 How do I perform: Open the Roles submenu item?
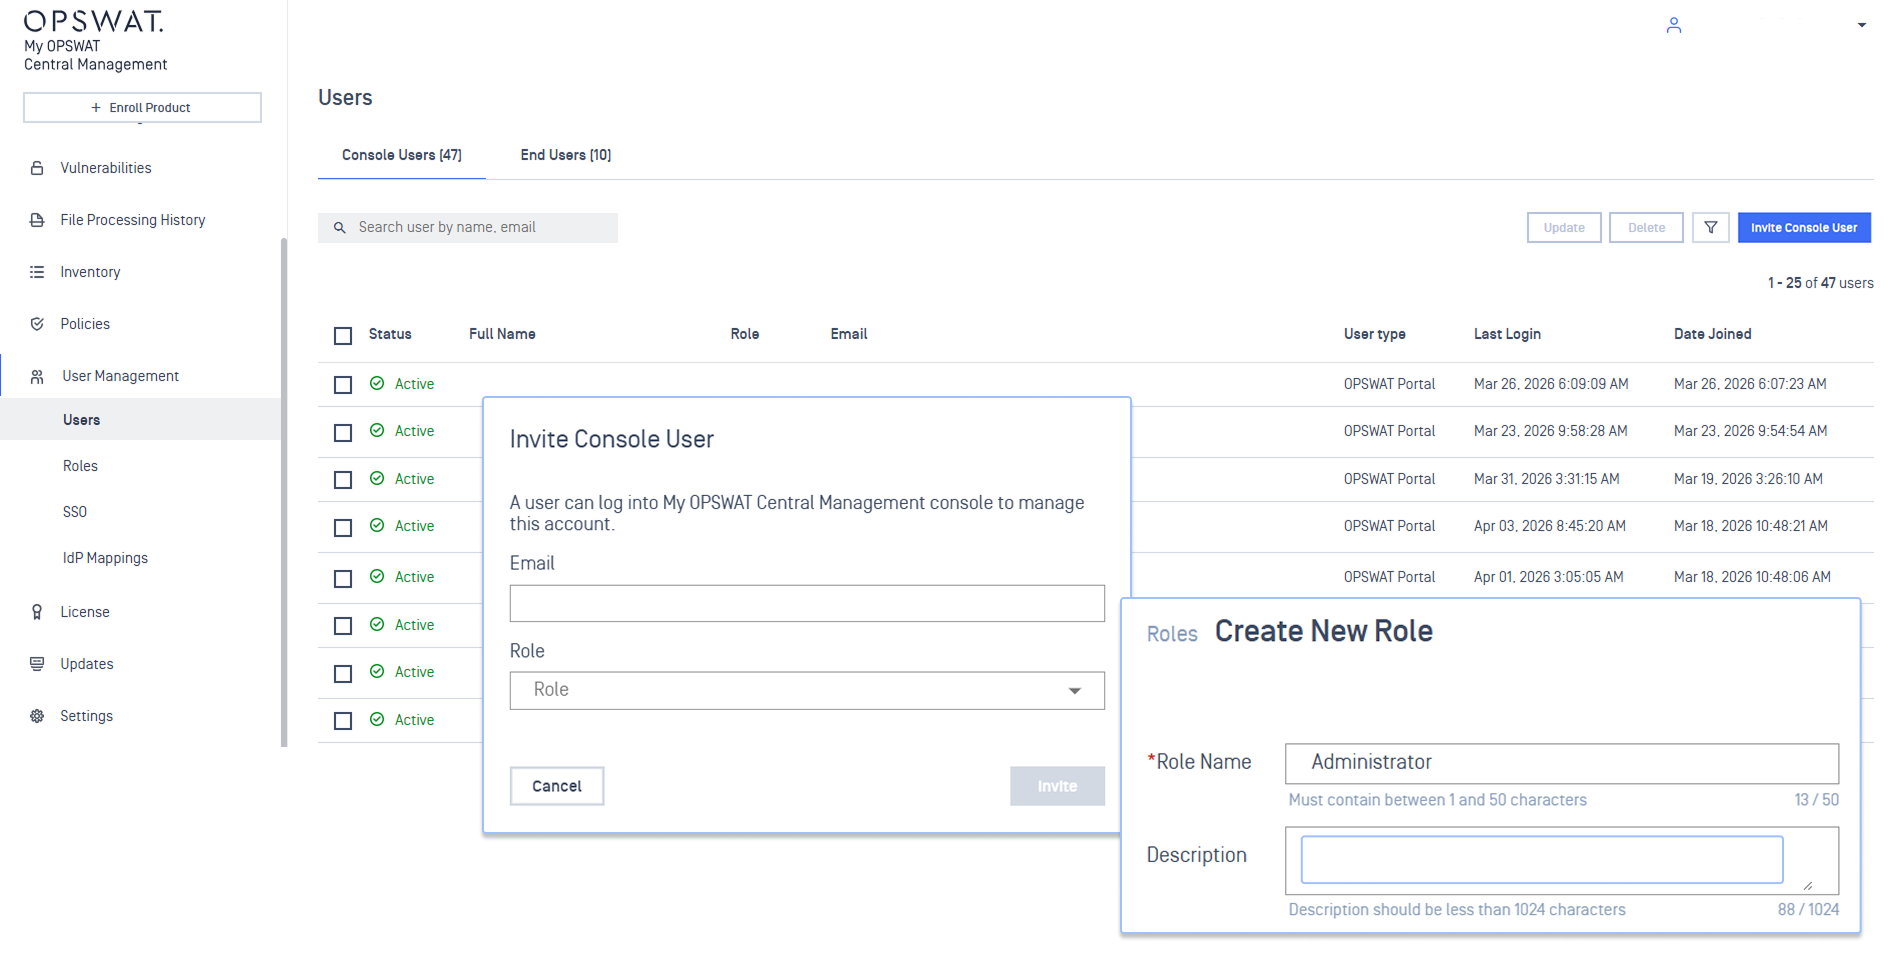click(x=80, y=466)
